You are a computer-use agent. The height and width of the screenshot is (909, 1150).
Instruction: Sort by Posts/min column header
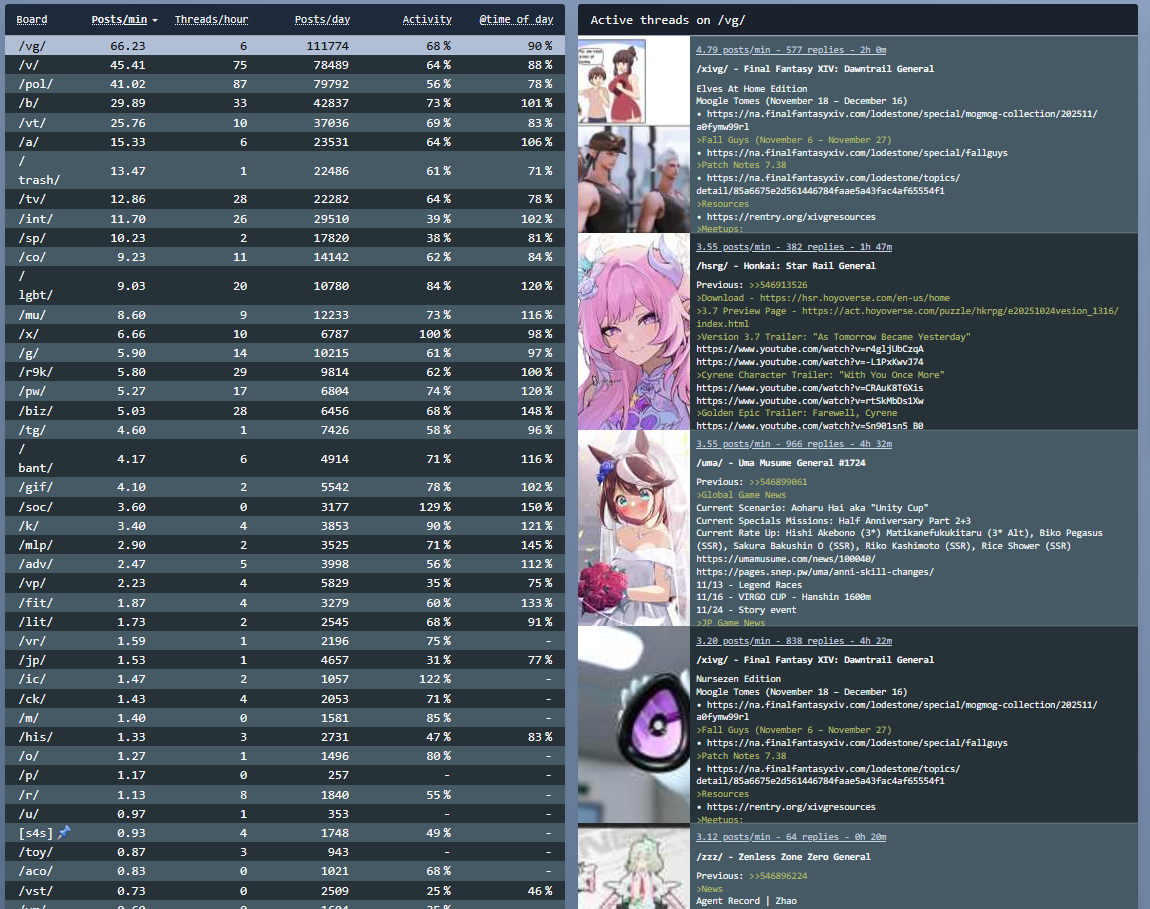click(x=119, y=20)
